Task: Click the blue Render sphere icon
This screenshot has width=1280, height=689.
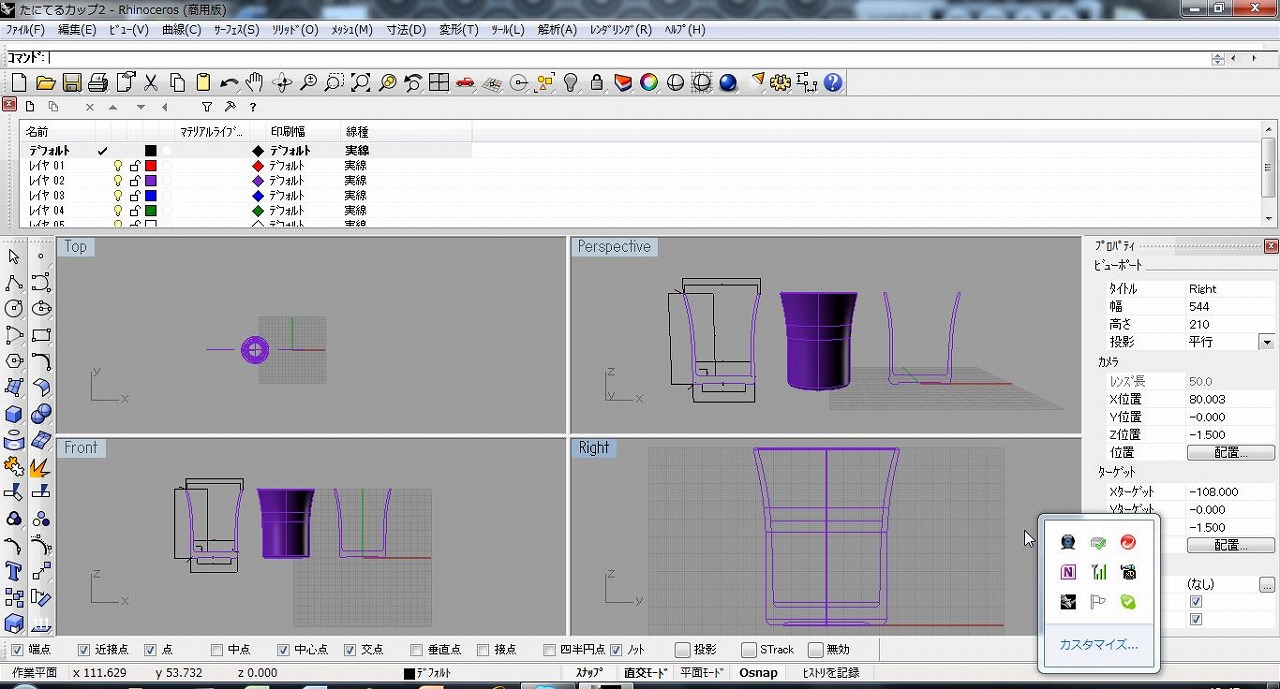Action: click(728, 82)
